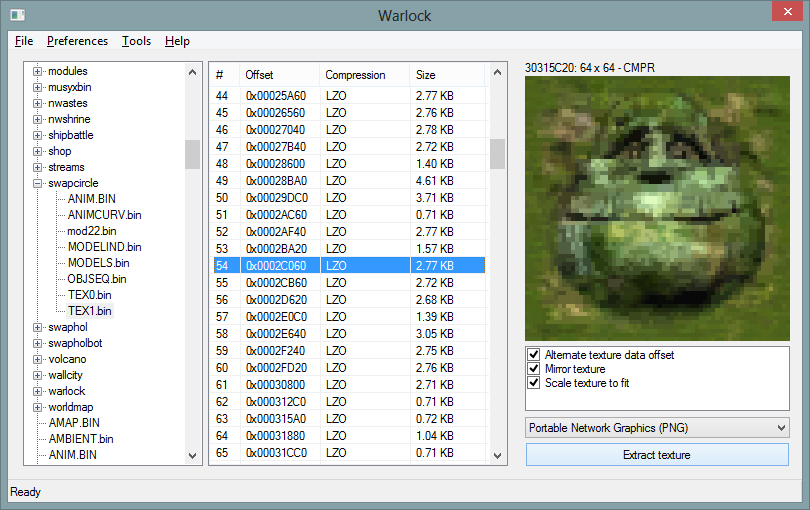810x510 pixels.
Task: Open the Tools menu
Action: pyautogui.click(x=136, y=41)
